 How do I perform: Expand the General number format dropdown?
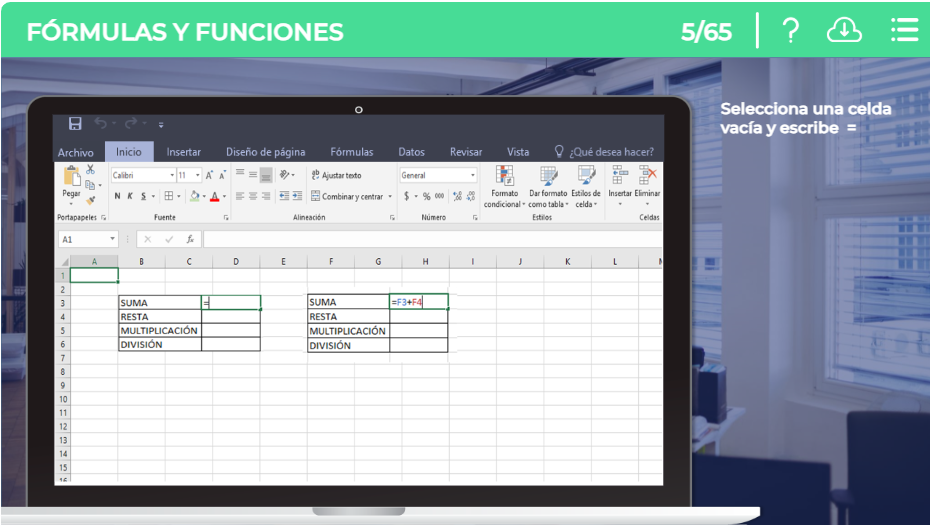[472, 175]
